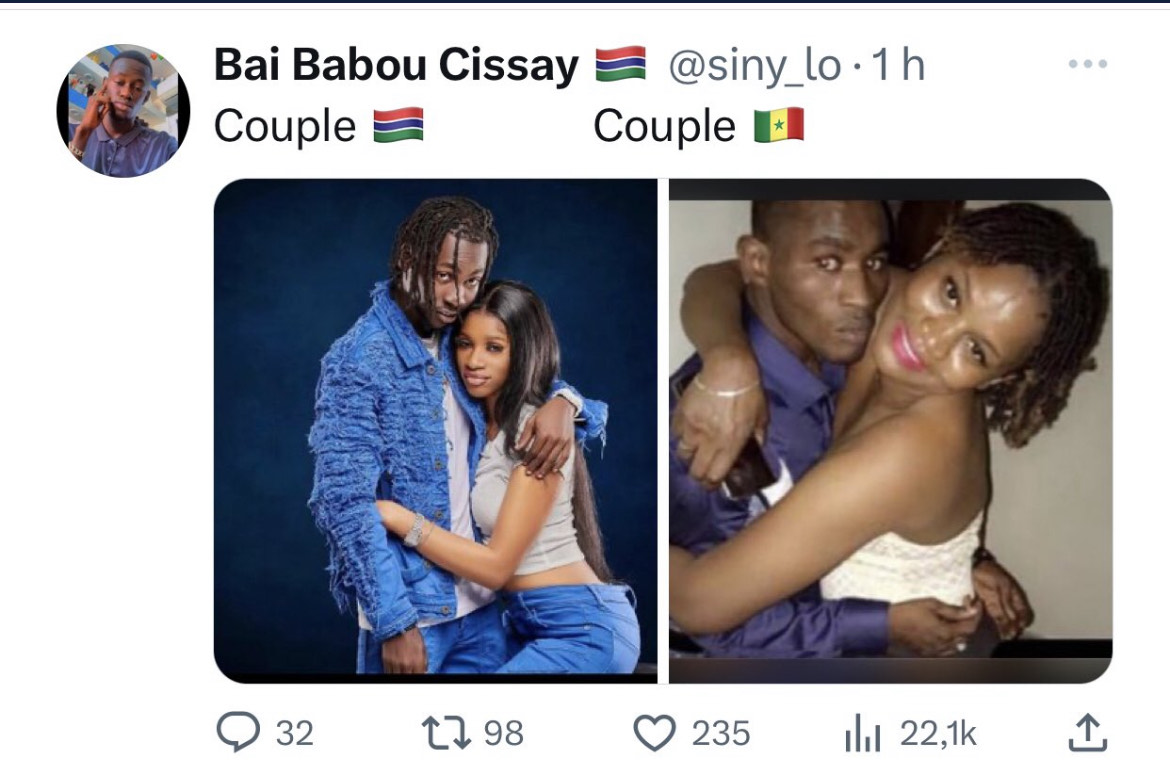This screenshot has height=762, width=1170.
Task: Open the view analytics bar chart icon
Action: pos(863,732)
